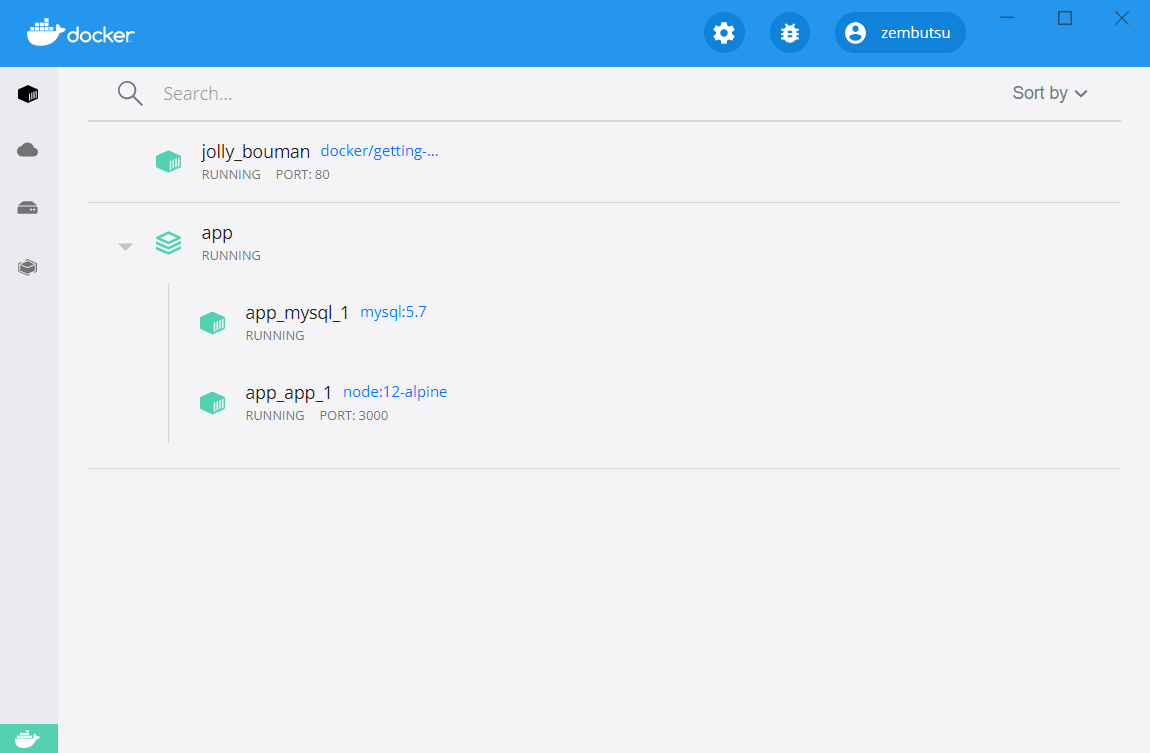
Task: Open the cloud section in the sidebar
Action: coord(28,150)
